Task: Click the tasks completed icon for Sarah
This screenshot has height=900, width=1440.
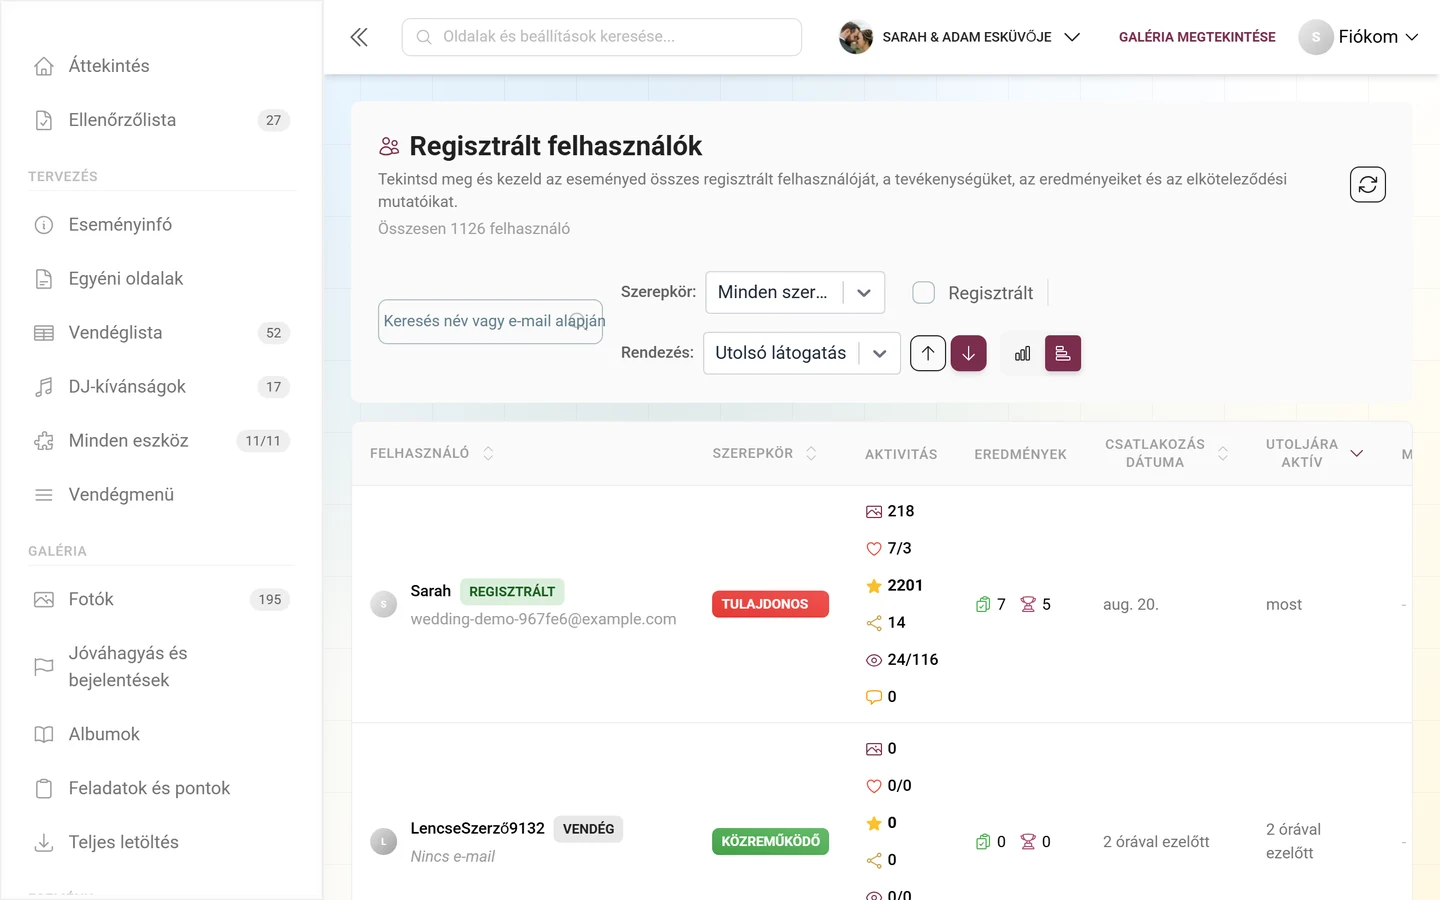Action: click(983, 604)
